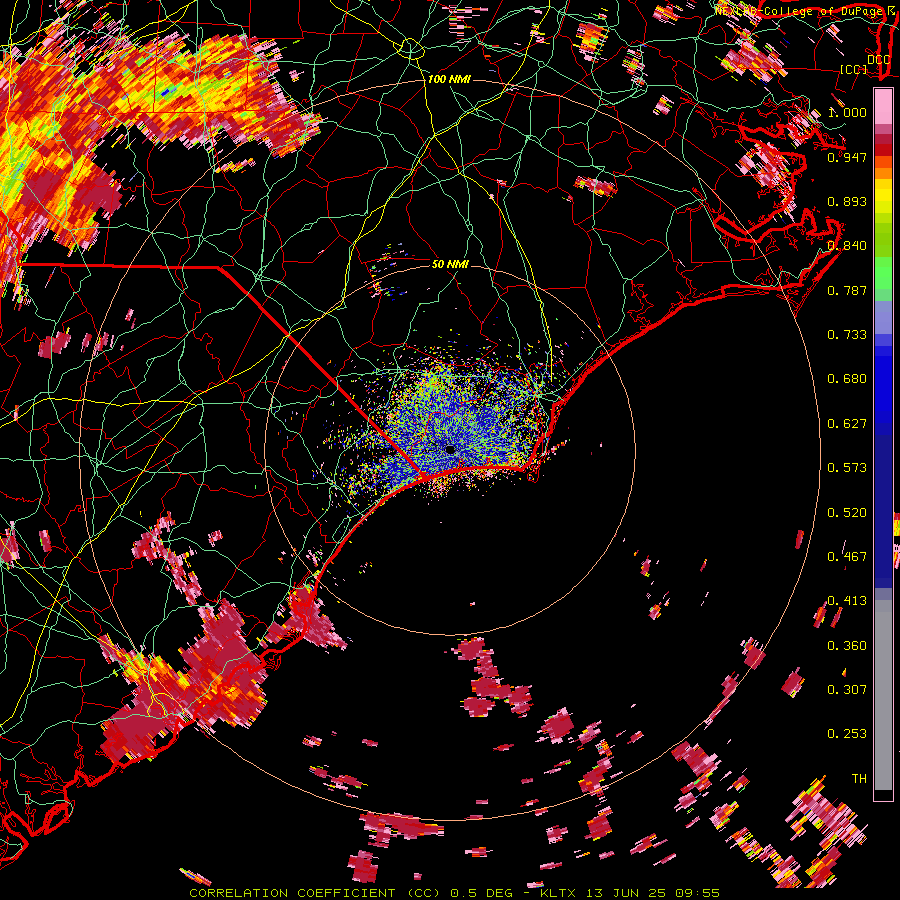Click the 1.000 legend value

pyautogui.click(x=847, y=112)
